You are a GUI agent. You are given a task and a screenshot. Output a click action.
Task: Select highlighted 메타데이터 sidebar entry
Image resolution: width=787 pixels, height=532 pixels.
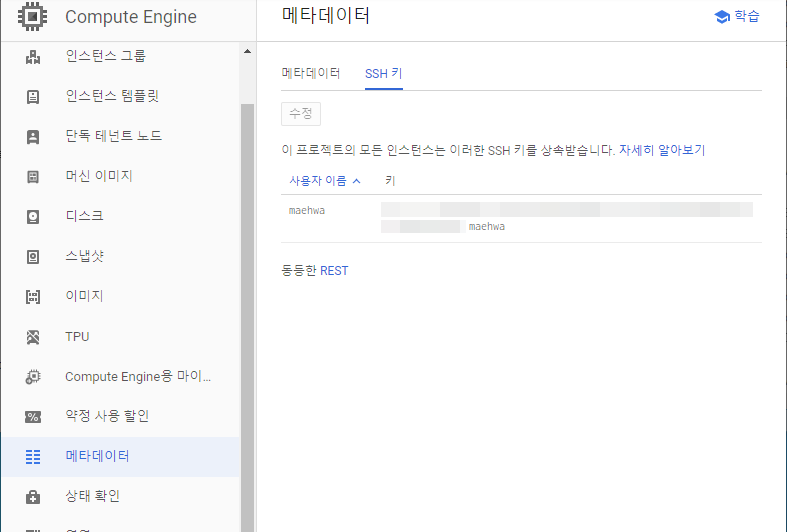[120, 456]
